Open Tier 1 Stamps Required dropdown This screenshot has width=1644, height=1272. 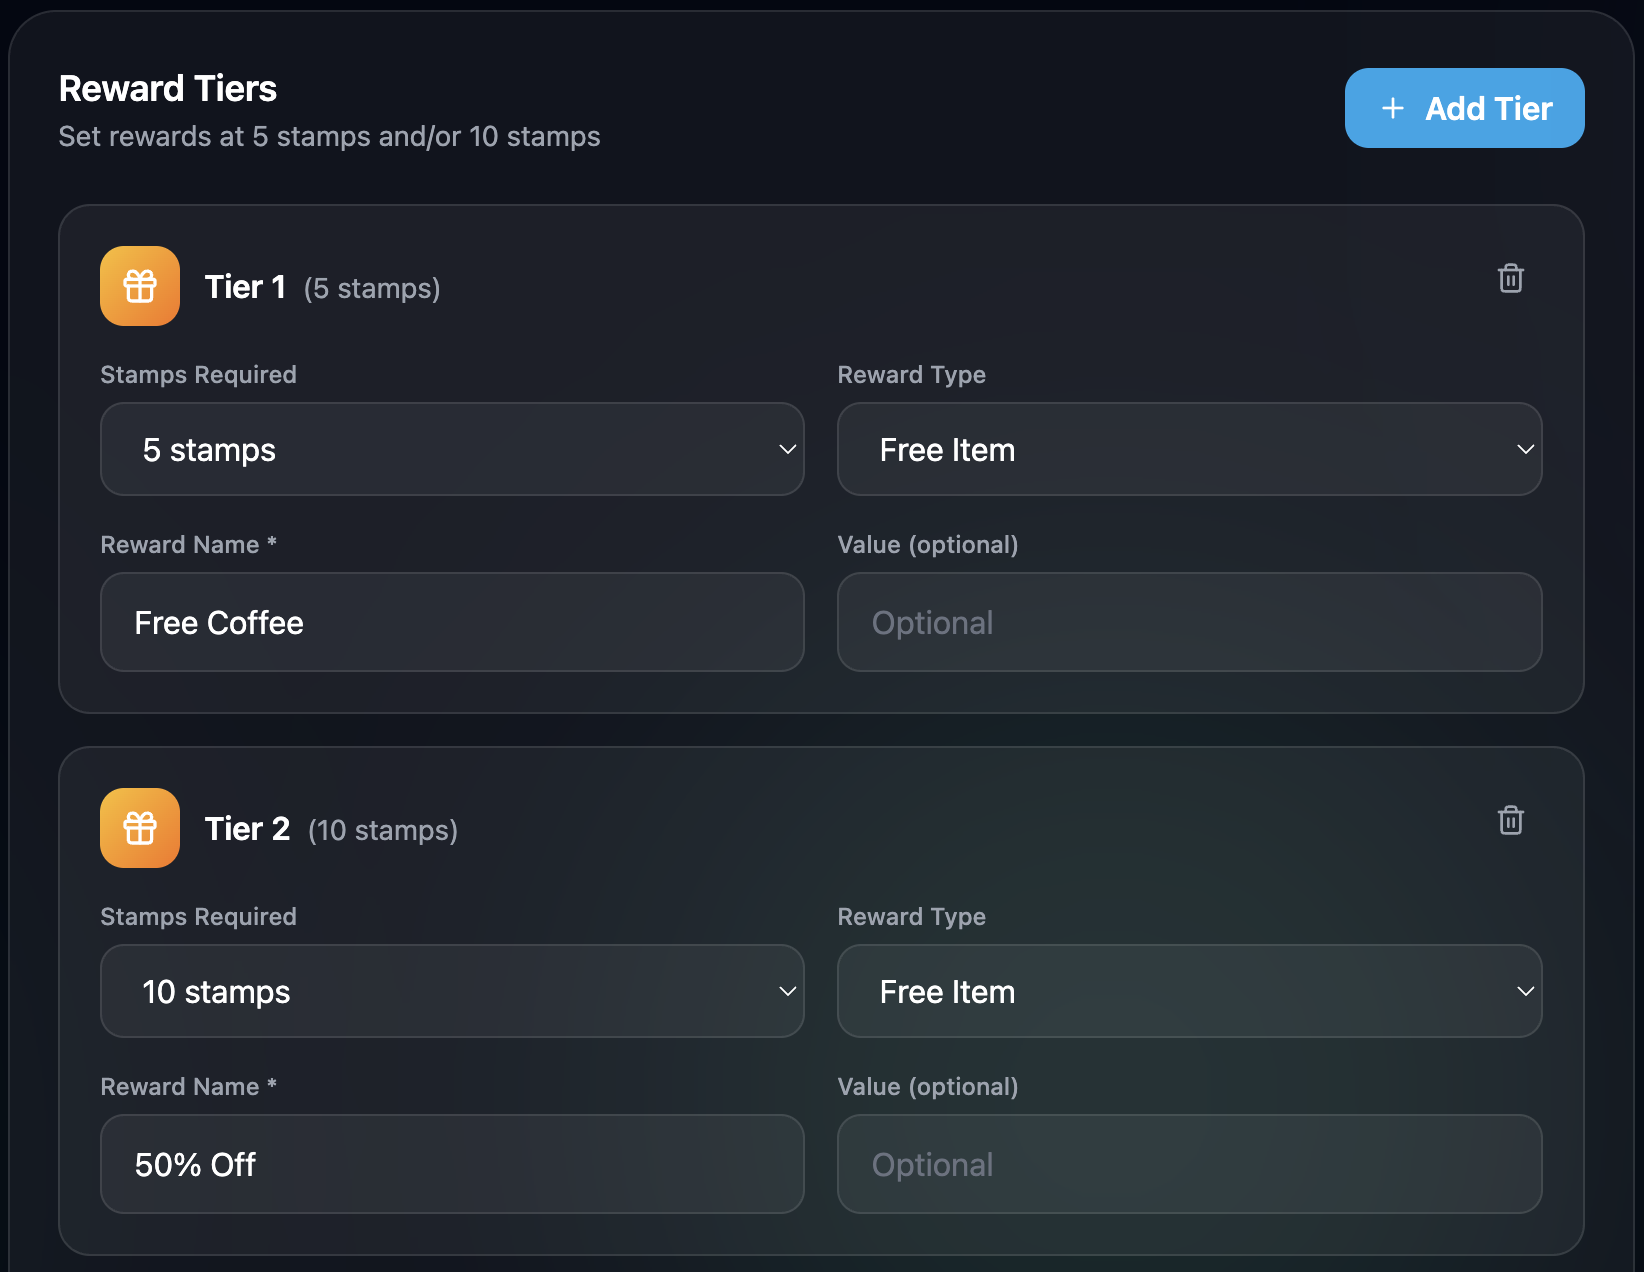click(x=452, y=449)
